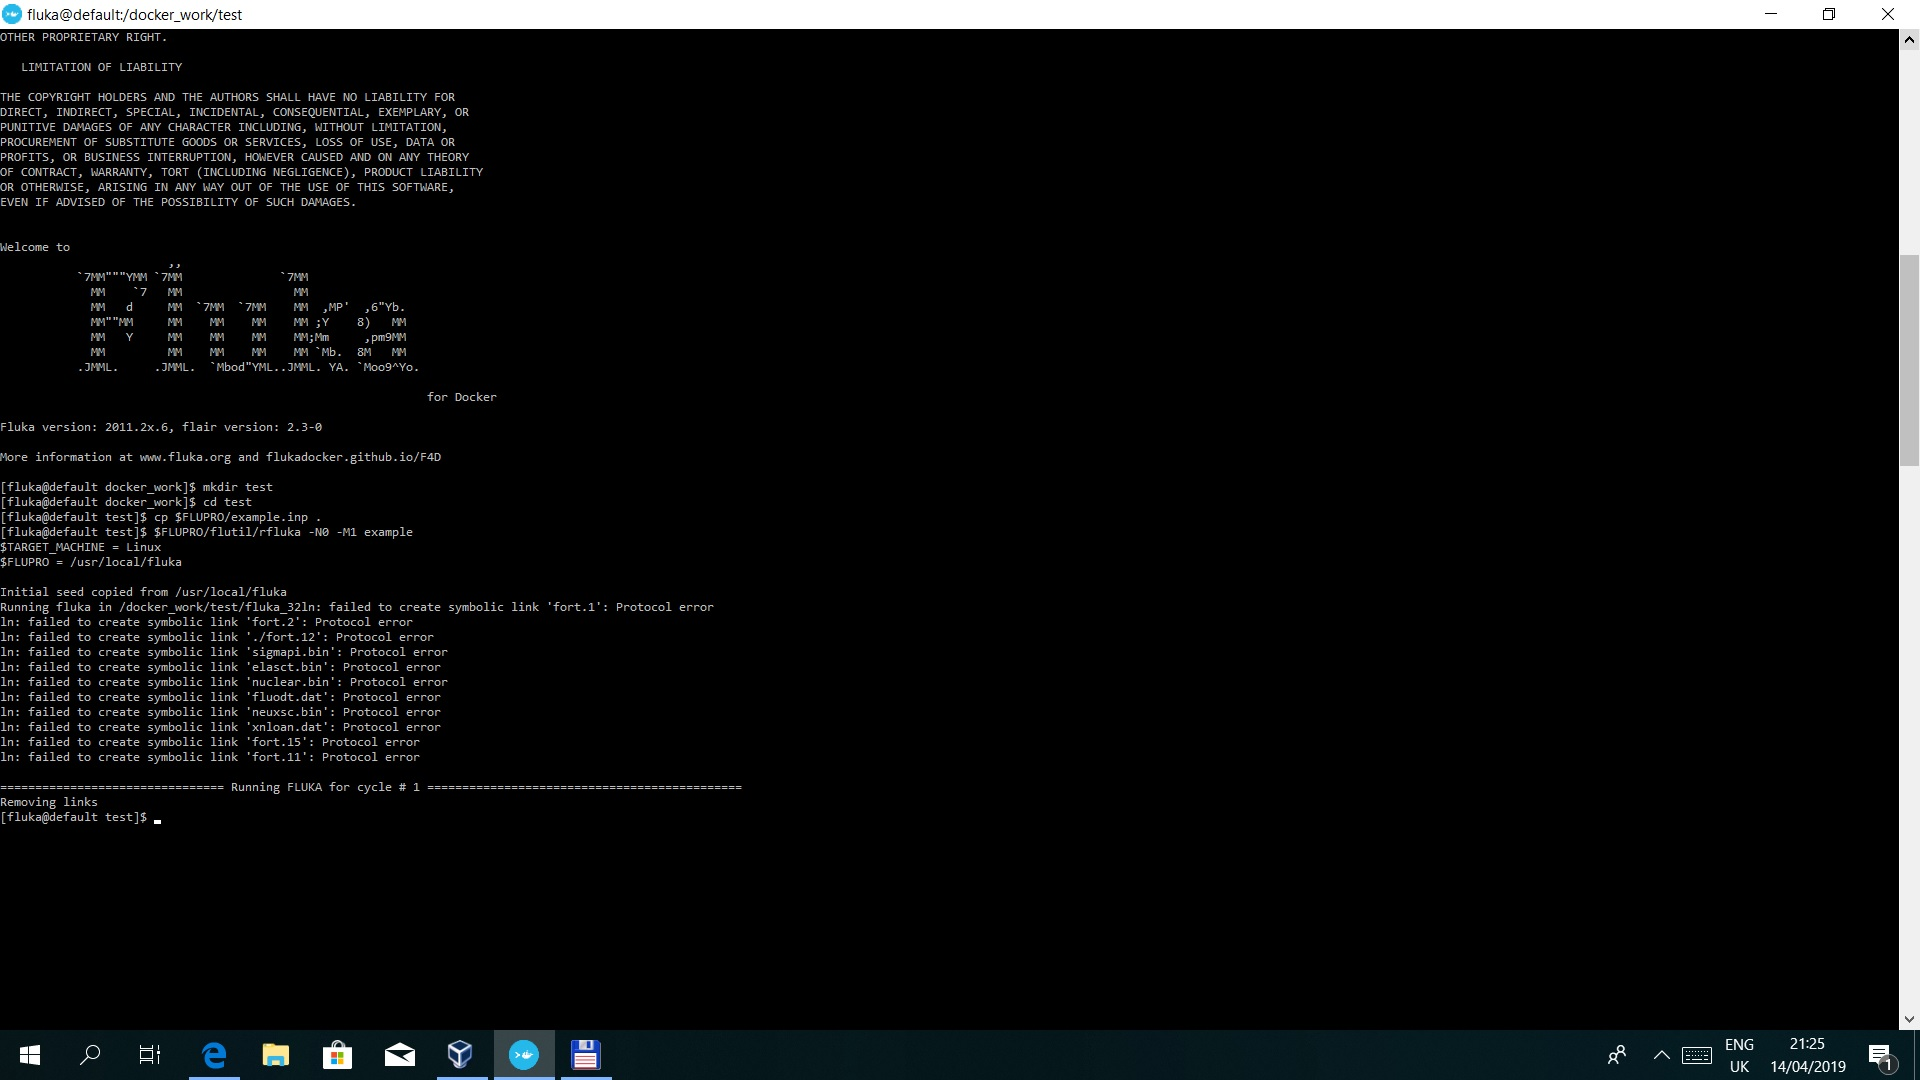Minimize the fluka terminal window
Screen dimensions: 1920x1080
click(x=1772, y=14)
